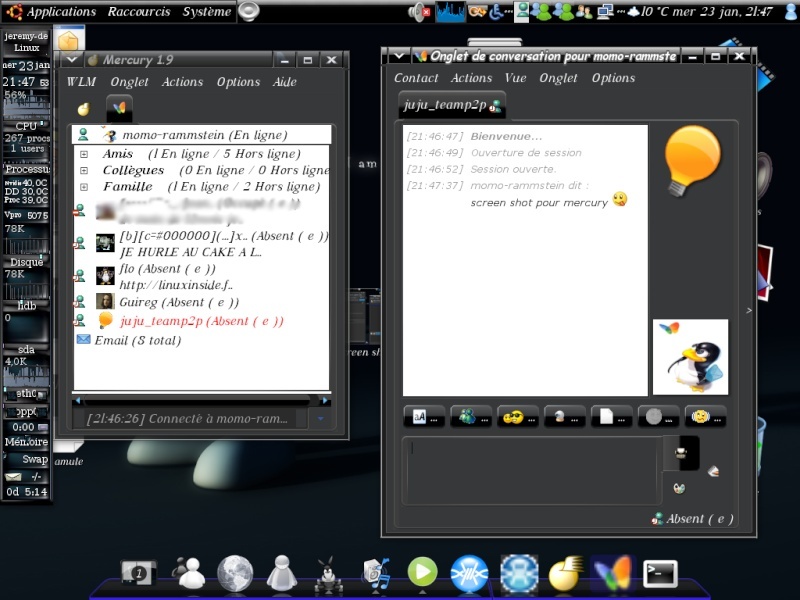Launch the terminal icon in the dock
This screenshot has width=800, height=600.
coord(661,574)
